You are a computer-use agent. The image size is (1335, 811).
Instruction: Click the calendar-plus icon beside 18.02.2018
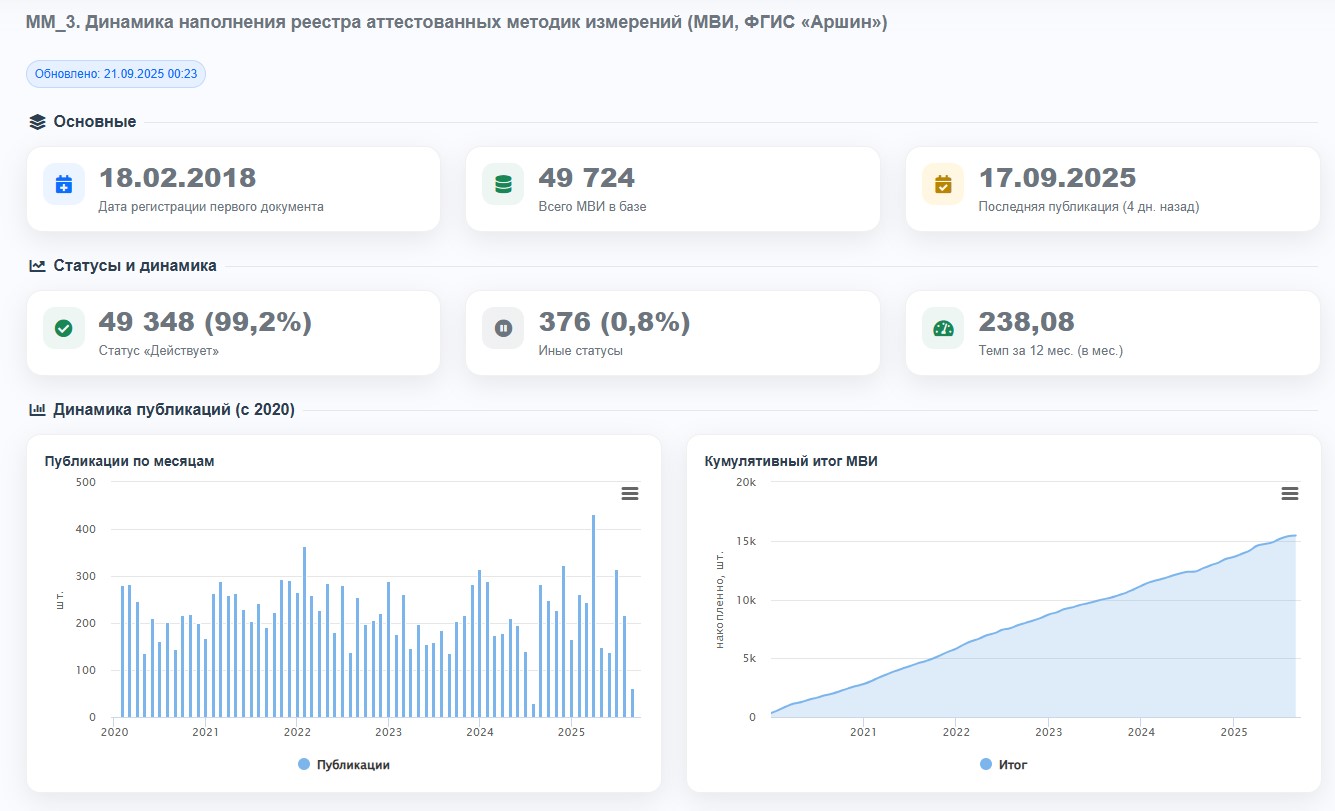pyautogui.click(x=63, y=184)
